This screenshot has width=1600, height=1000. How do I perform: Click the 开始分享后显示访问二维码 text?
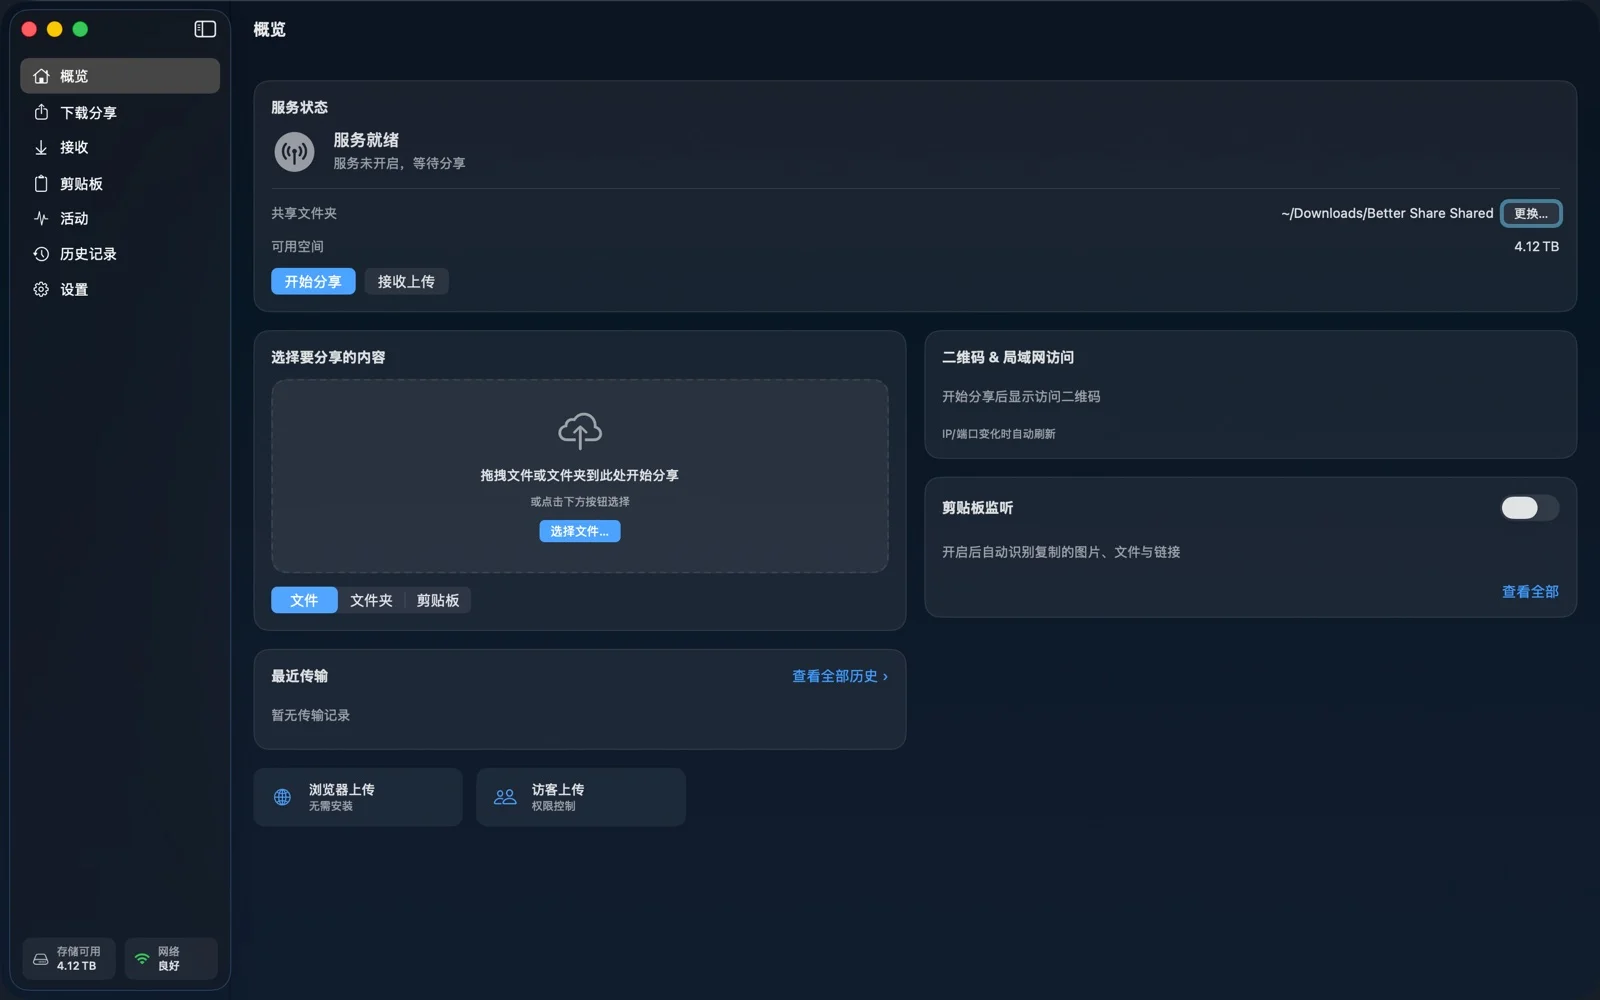(x=1021, y=396)
